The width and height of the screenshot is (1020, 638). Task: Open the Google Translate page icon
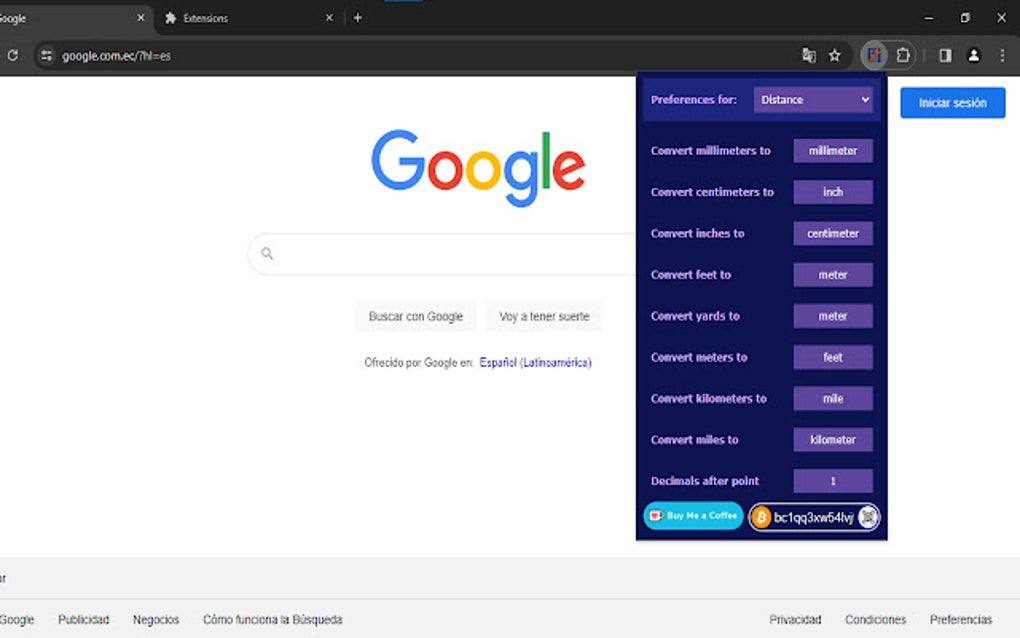(x=809, y=55)
